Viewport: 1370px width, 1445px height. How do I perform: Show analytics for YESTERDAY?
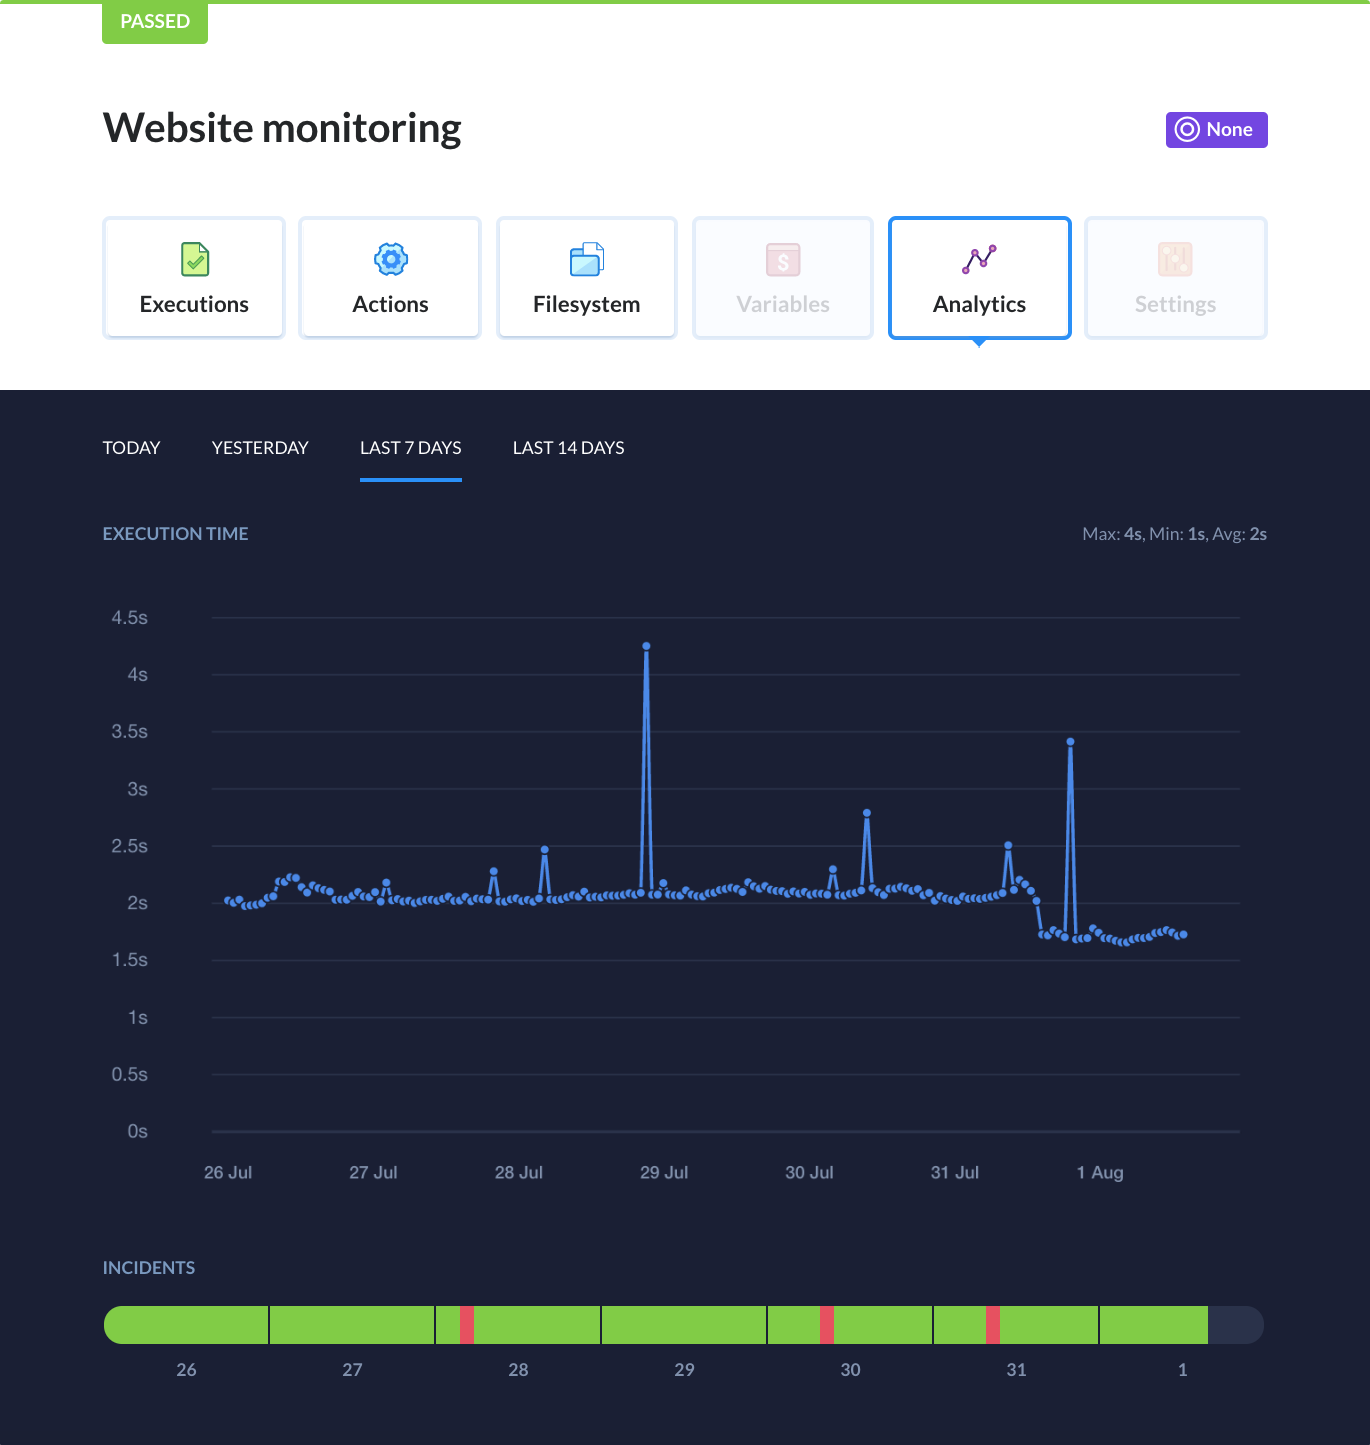point(260,448)
